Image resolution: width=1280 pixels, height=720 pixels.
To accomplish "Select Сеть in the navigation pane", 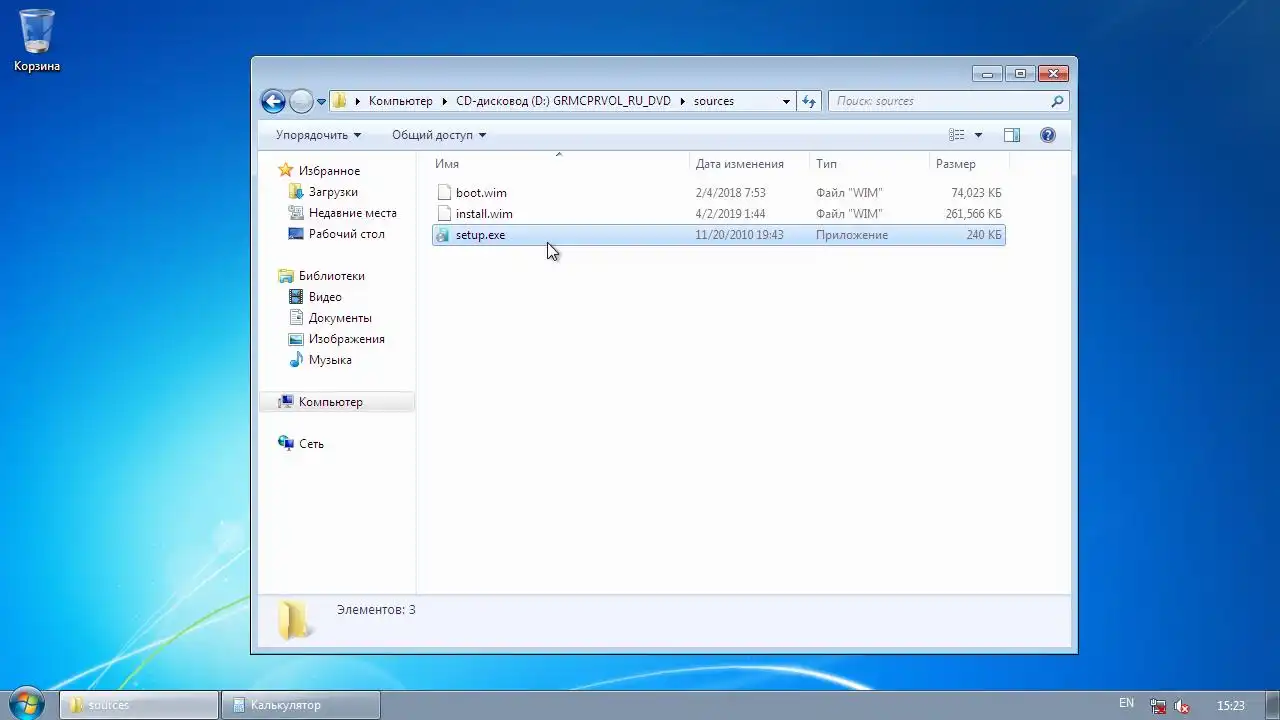I will [311, 444].
